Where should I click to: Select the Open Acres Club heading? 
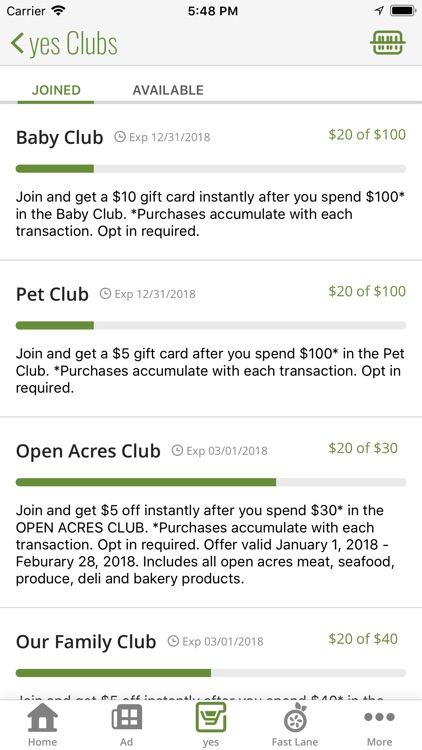point(88,451)
